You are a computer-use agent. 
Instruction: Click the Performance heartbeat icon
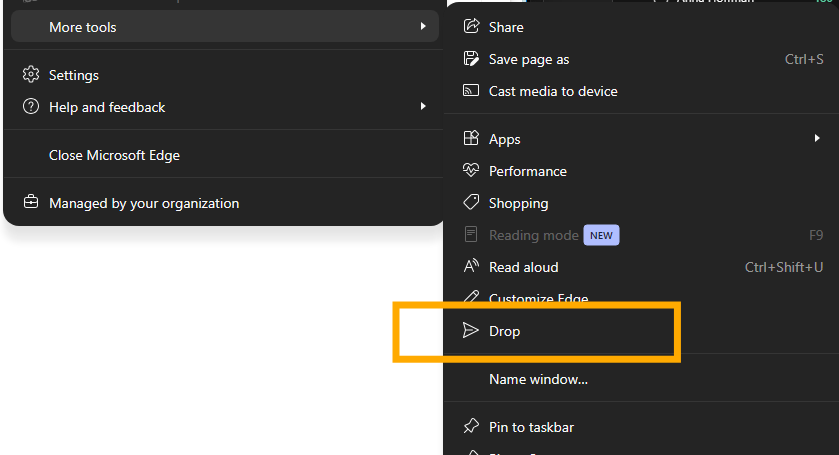click(x=471, y=171)
